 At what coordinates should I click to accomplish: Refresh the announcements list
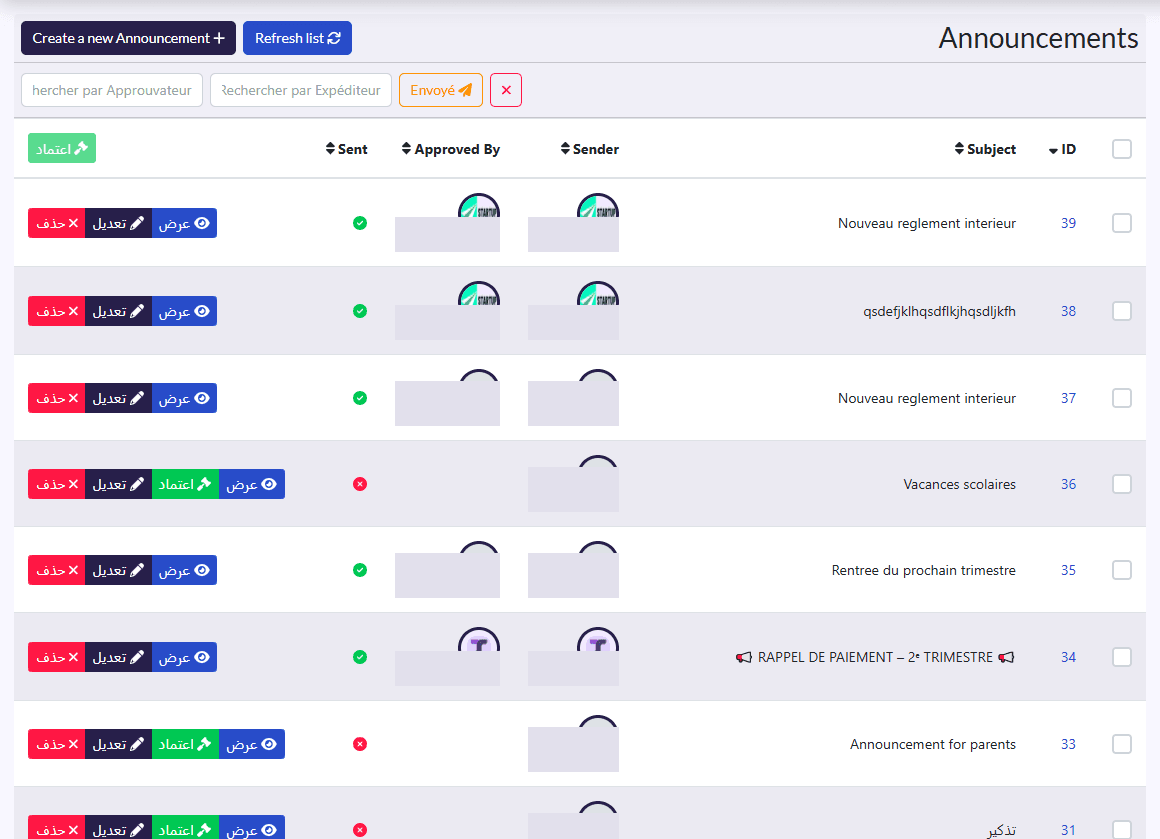tap(297, 38)
